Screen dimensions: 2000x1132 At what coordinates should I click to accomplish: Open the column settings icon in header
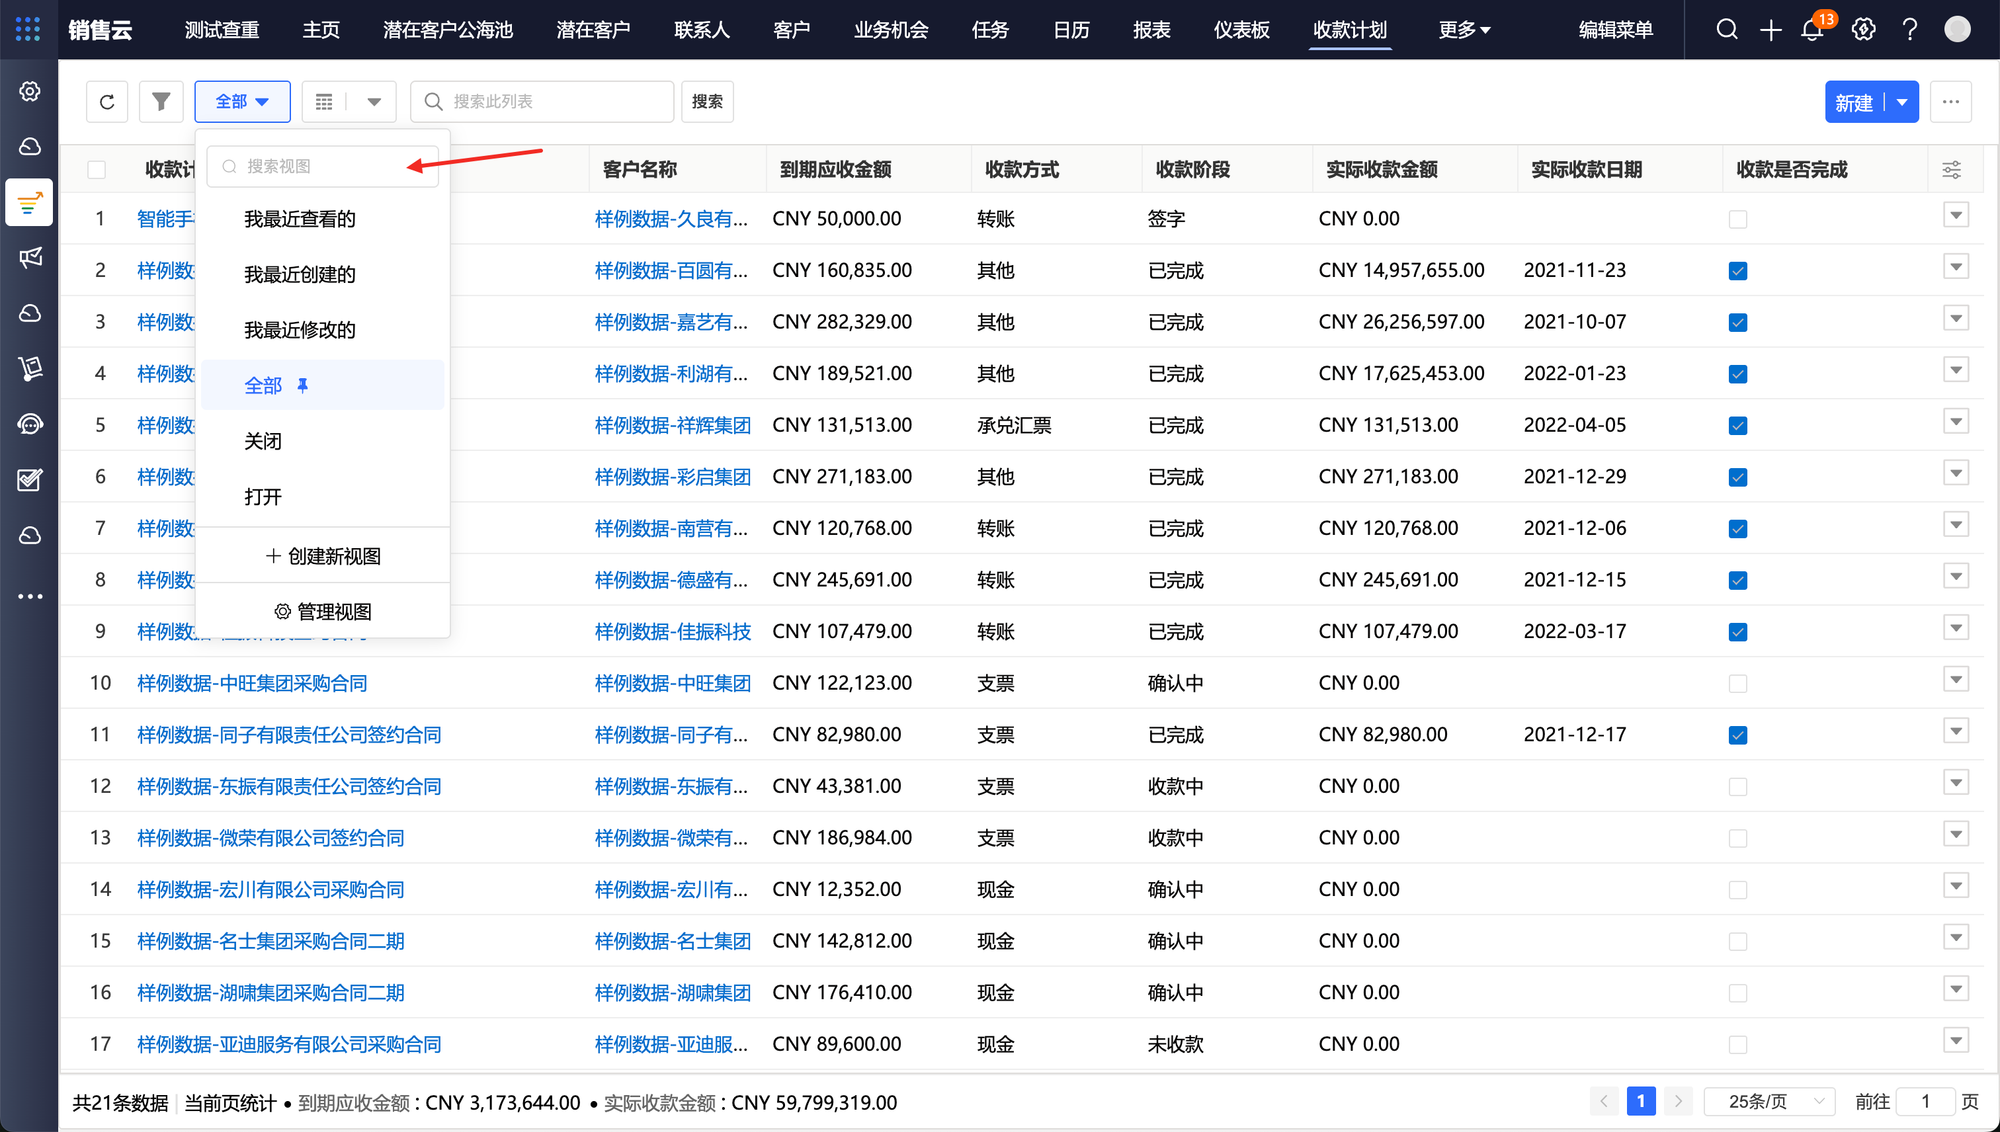coord(1951,170)
